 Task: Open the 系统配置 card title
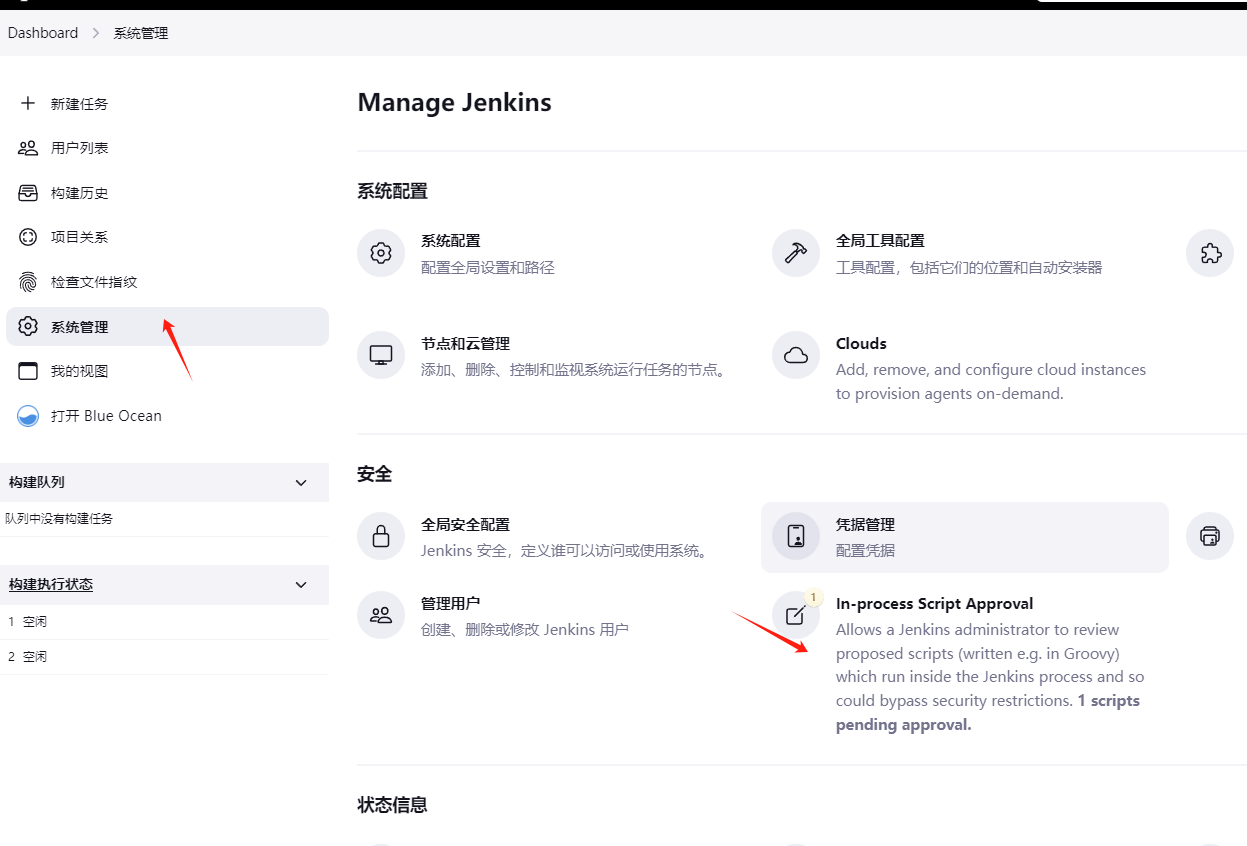pos(450,241)
